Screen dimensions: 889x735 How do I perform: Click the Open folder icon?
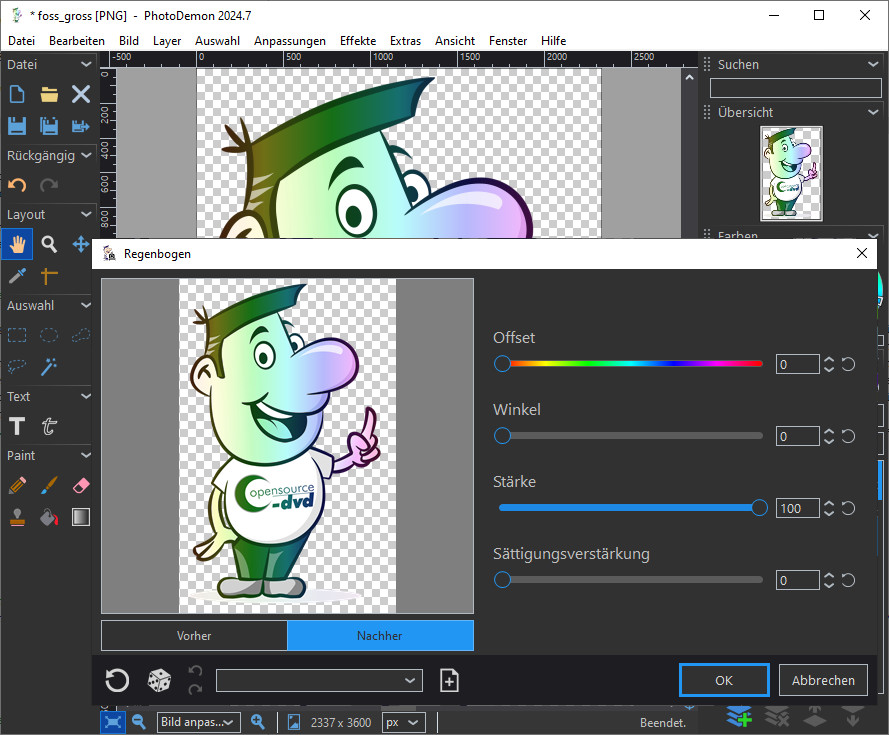tap(49, 95)
